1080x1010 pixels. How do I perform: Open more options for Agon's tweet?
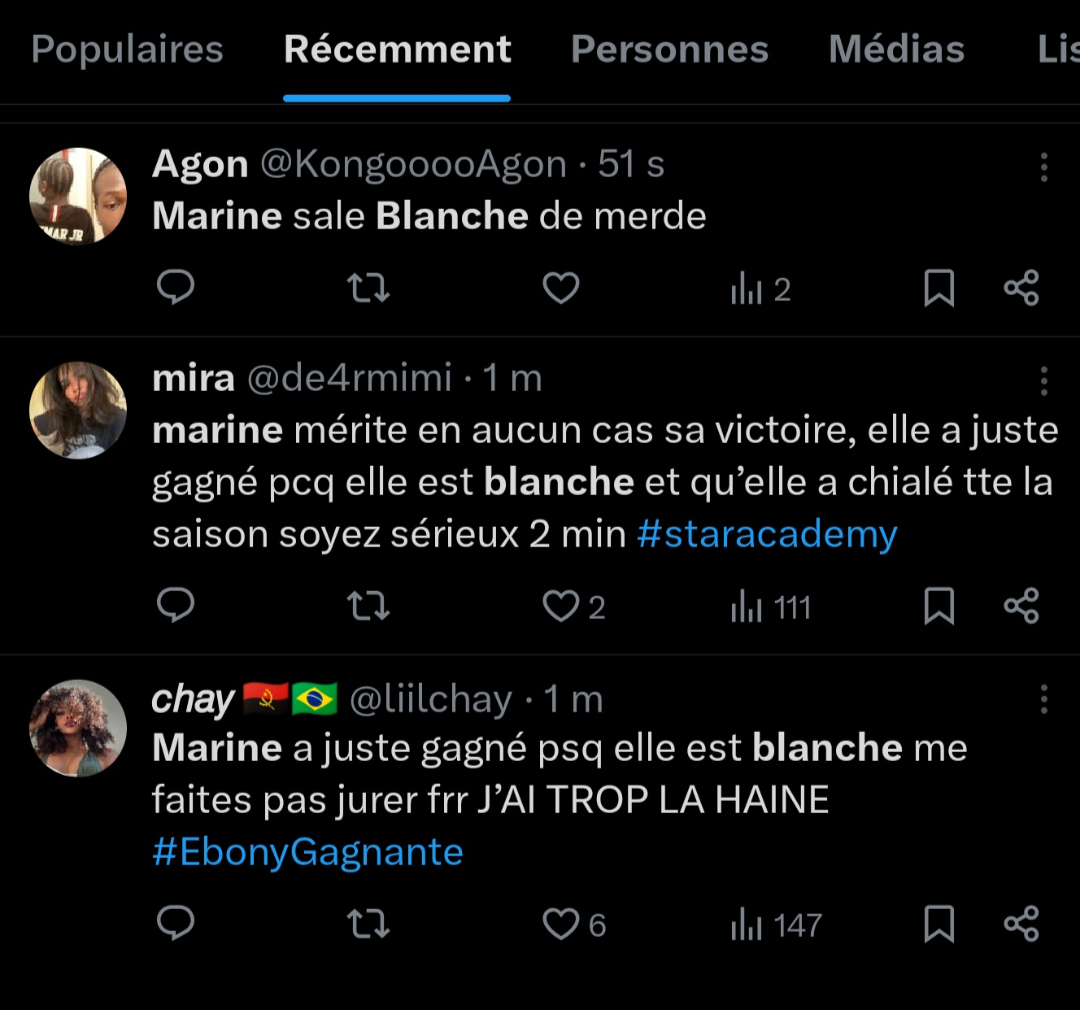click(1043, 167)
